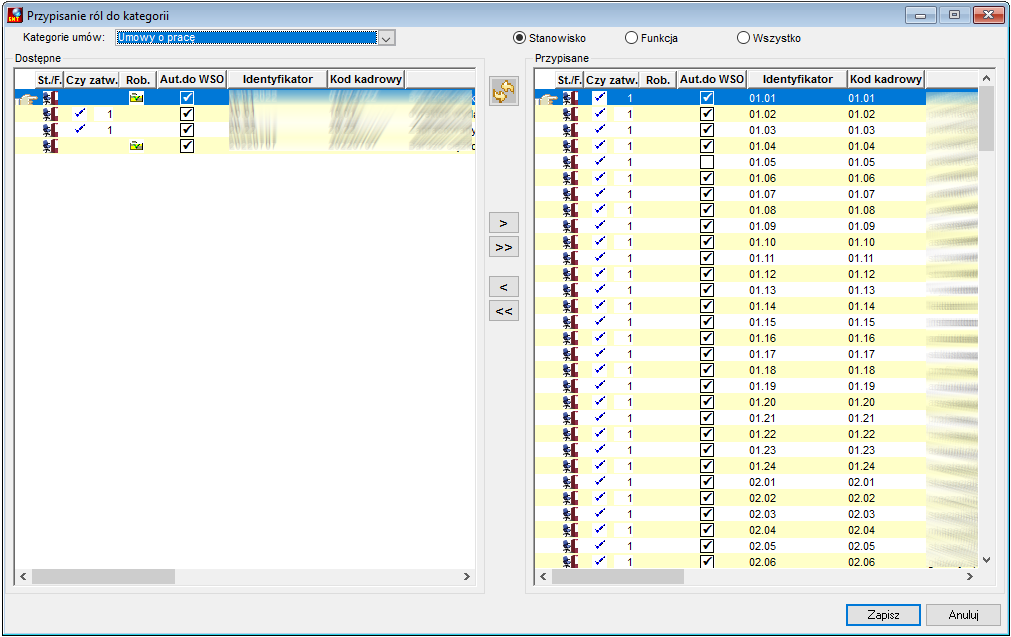Uncheck Aut.do WSO checkbox in row 01.01
The image size is (1011, 637).
pos(707,98)
